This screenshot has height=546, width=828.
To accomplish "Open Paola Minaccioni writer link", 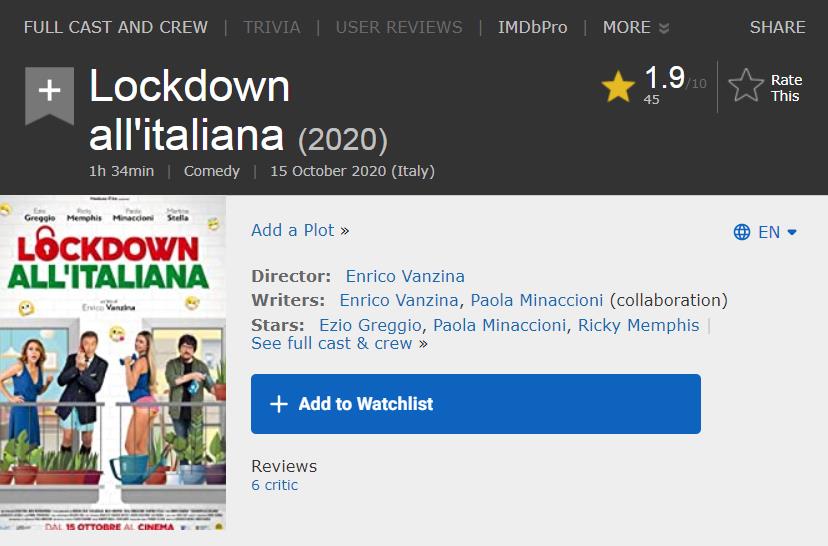I will pyautogui.click(x=537, y=300).
